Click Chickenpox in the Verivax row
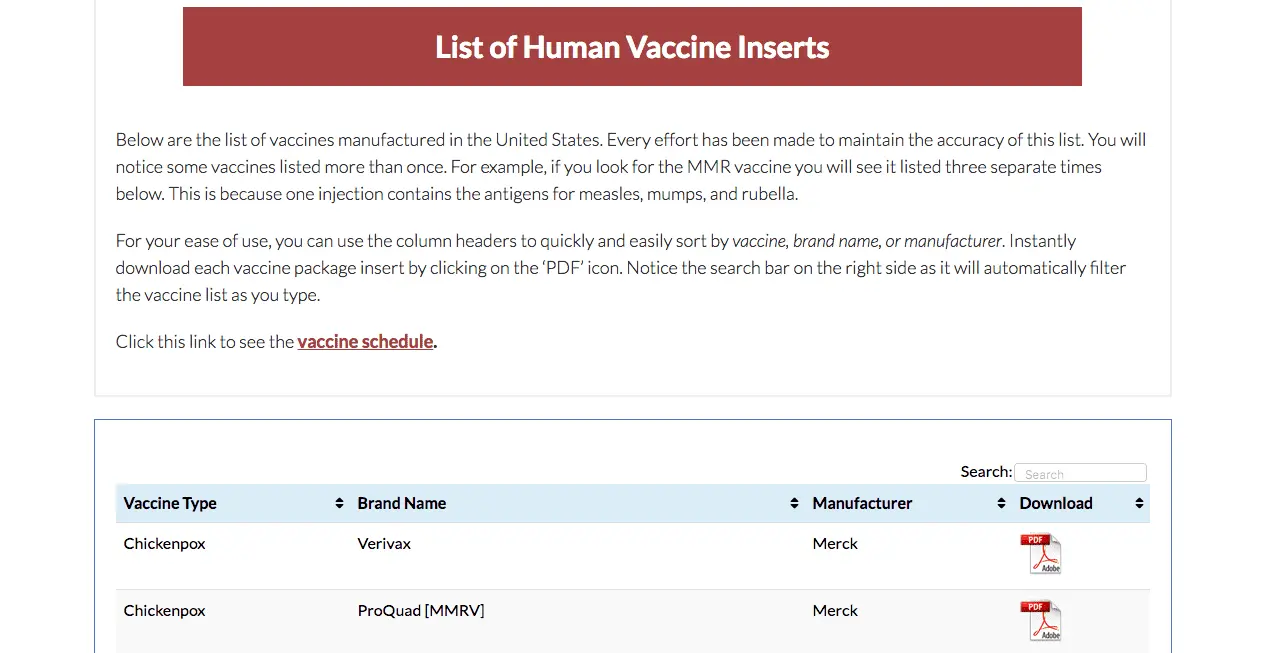Image resolution: width=1265 pixels, height=653 pixels. tap(165, 544)
